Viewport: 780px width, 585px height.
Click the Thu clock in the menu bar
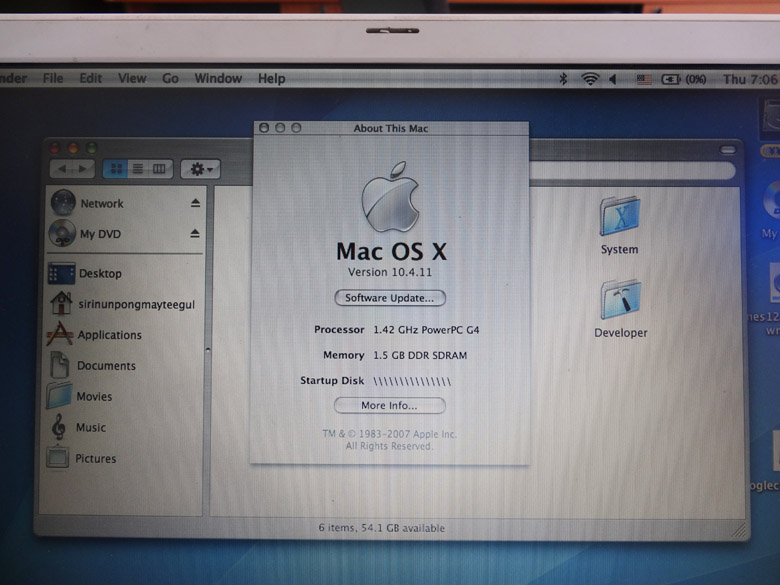click(x=751, y=80)
